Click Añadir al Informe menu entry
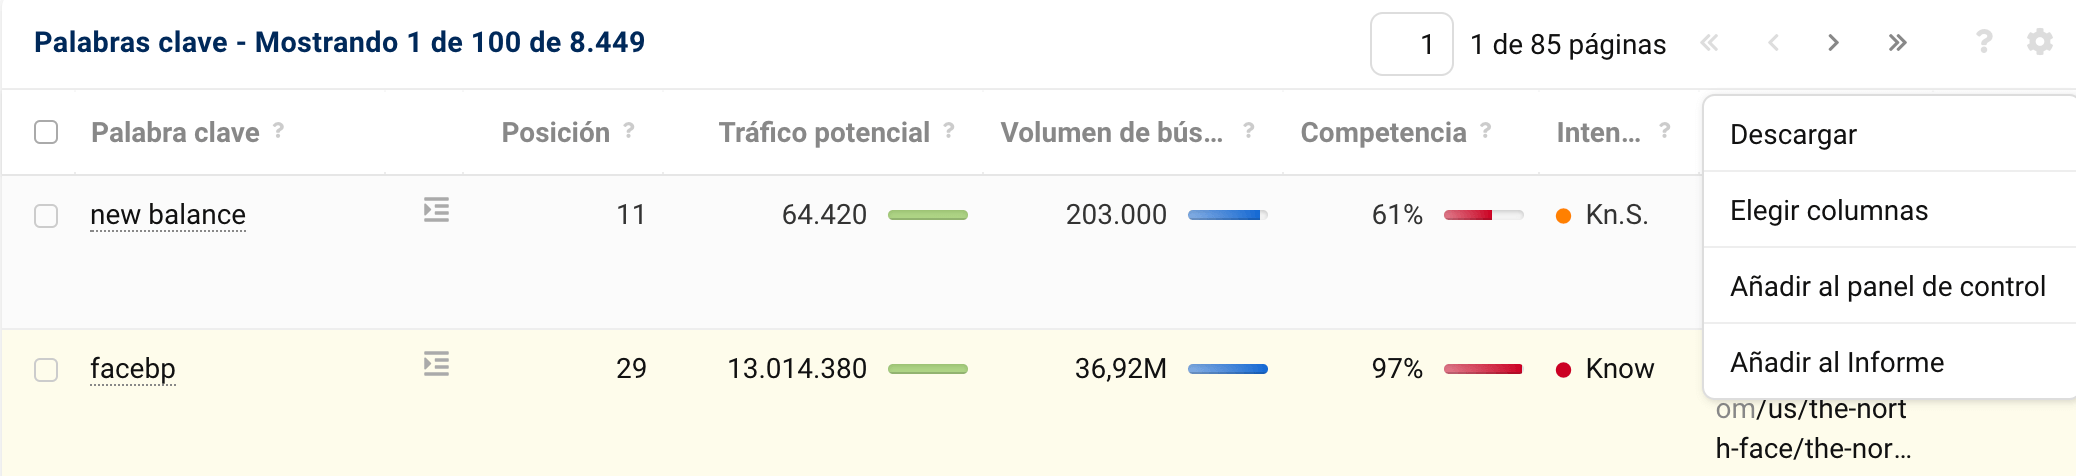This screenshot has height=476, width=2076. [1837, 362]
